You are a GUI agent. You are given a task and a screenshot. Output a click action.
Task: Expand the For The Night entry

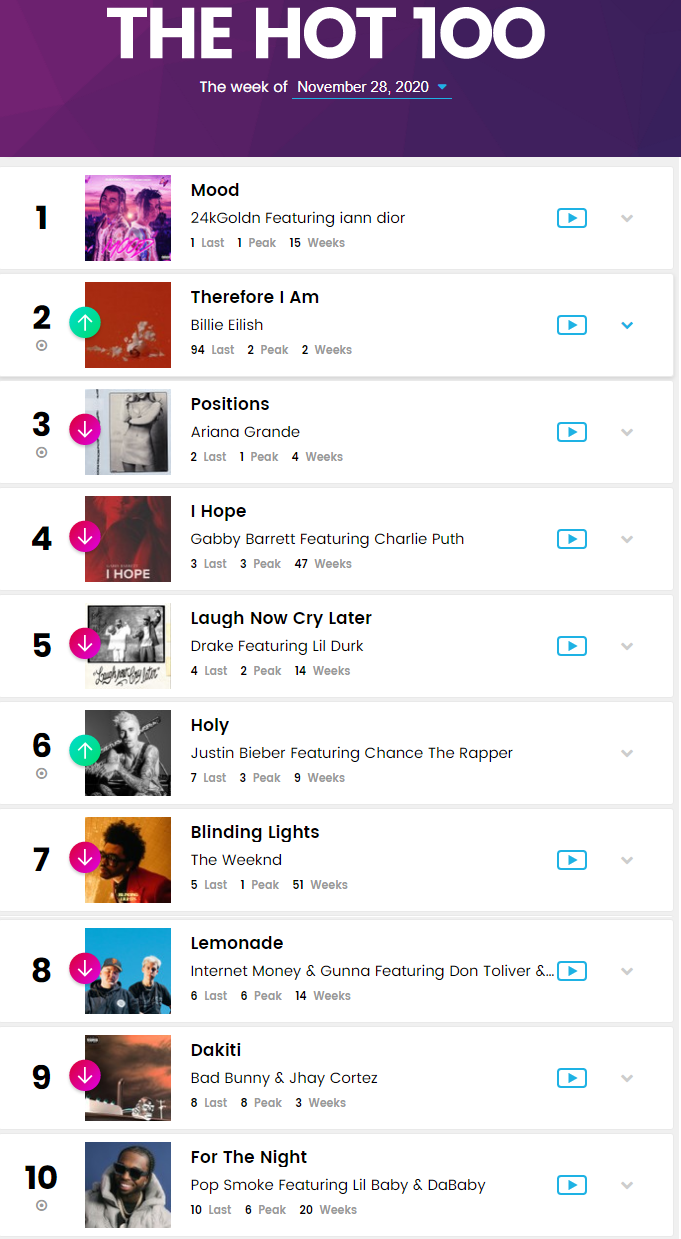(x=627, y=1185)
